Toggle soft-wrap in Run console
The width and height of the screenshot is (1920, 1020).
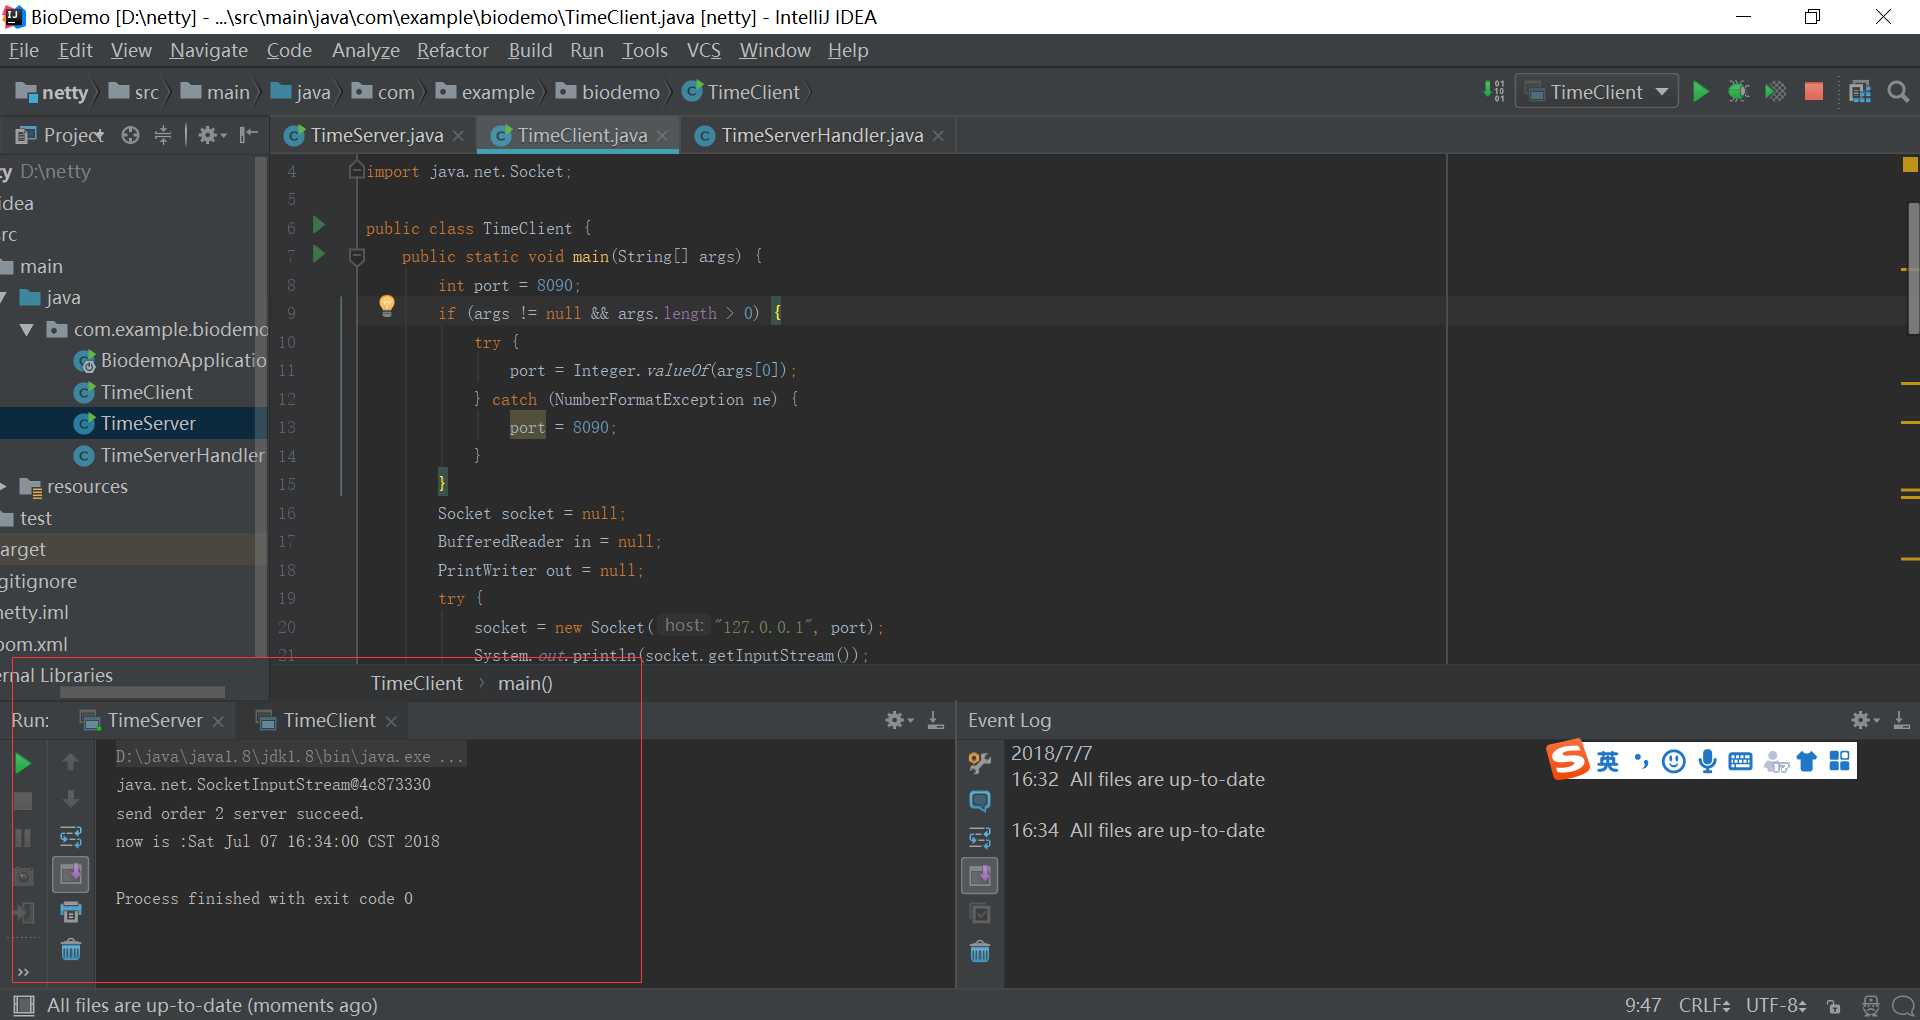(x=71, y=837)
